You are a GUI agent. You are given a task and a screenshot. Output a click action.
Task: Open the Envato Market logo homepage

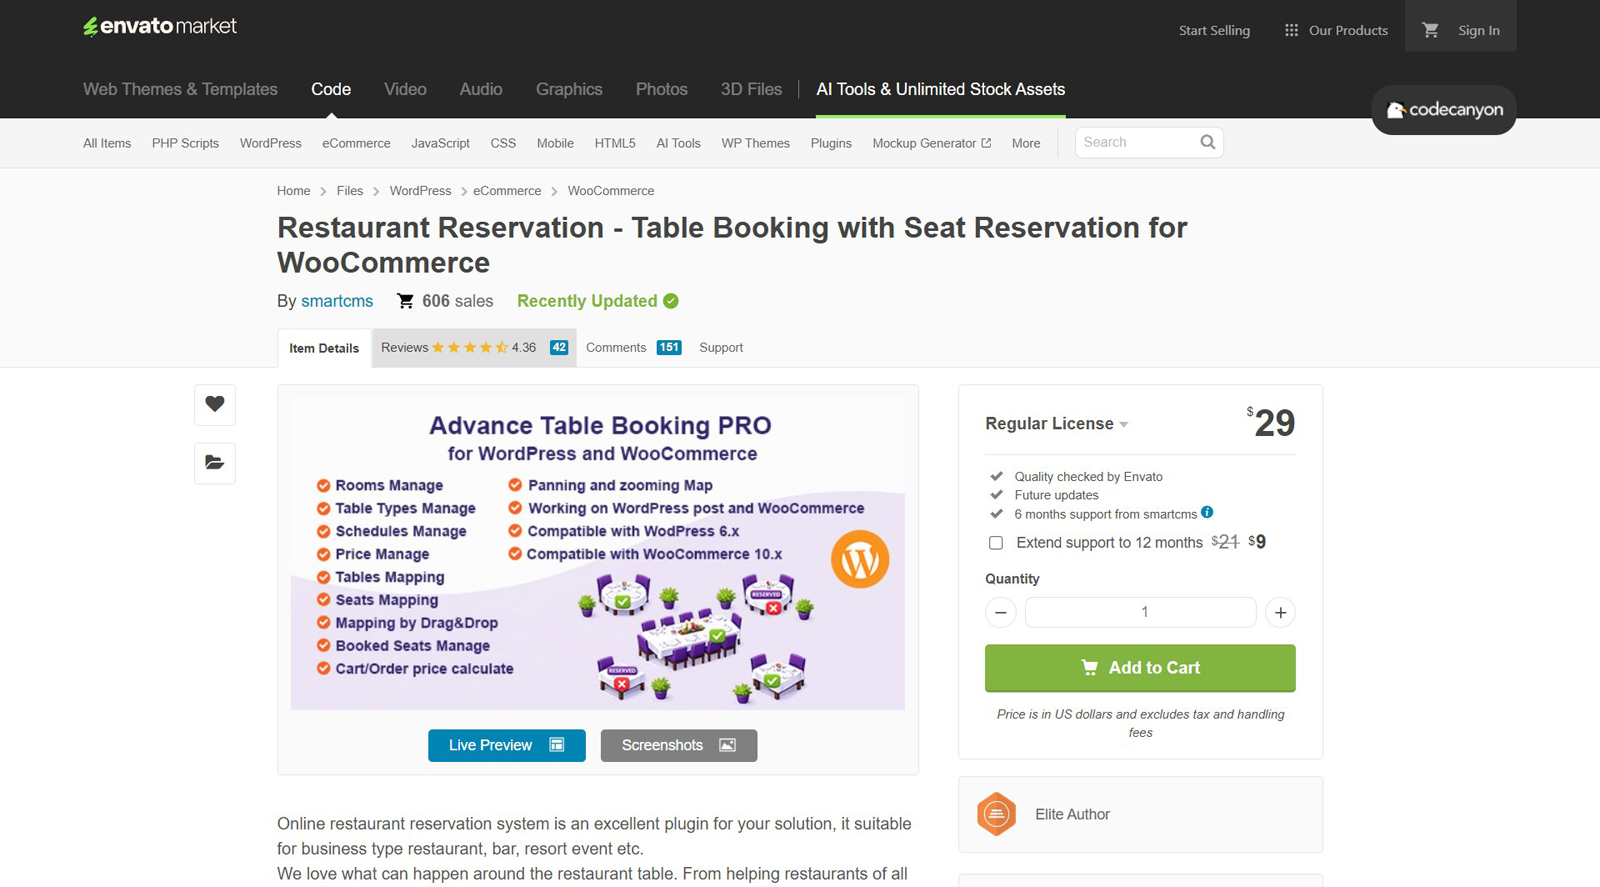tap(160, 26)
